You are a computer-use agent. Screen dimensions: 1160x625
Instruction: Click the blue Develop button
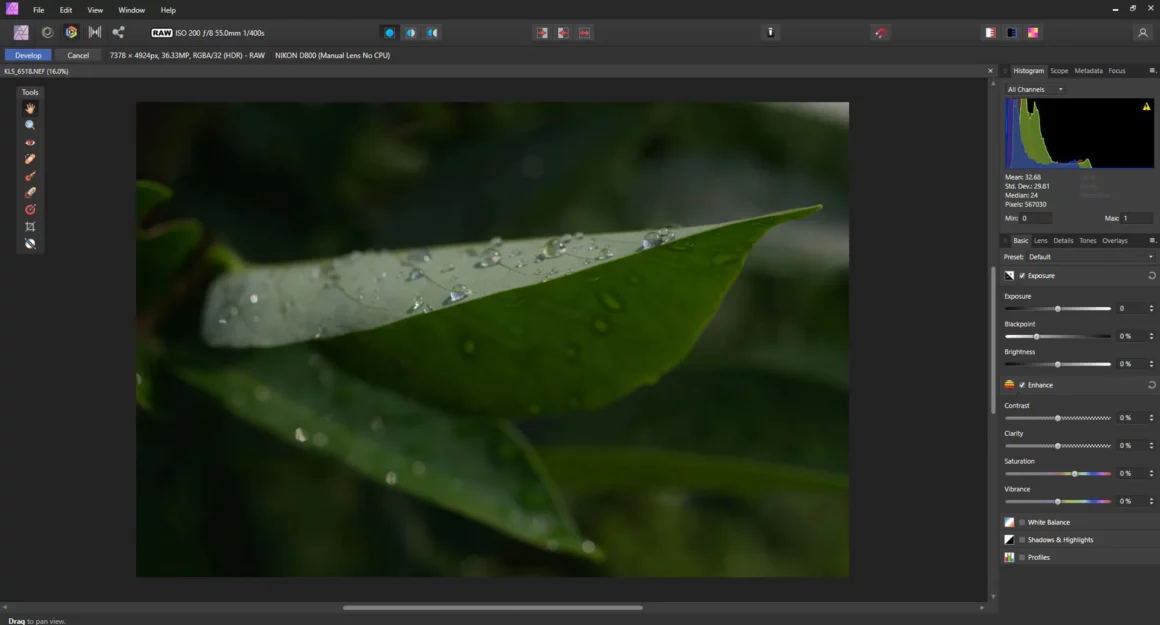coord(28,55)
